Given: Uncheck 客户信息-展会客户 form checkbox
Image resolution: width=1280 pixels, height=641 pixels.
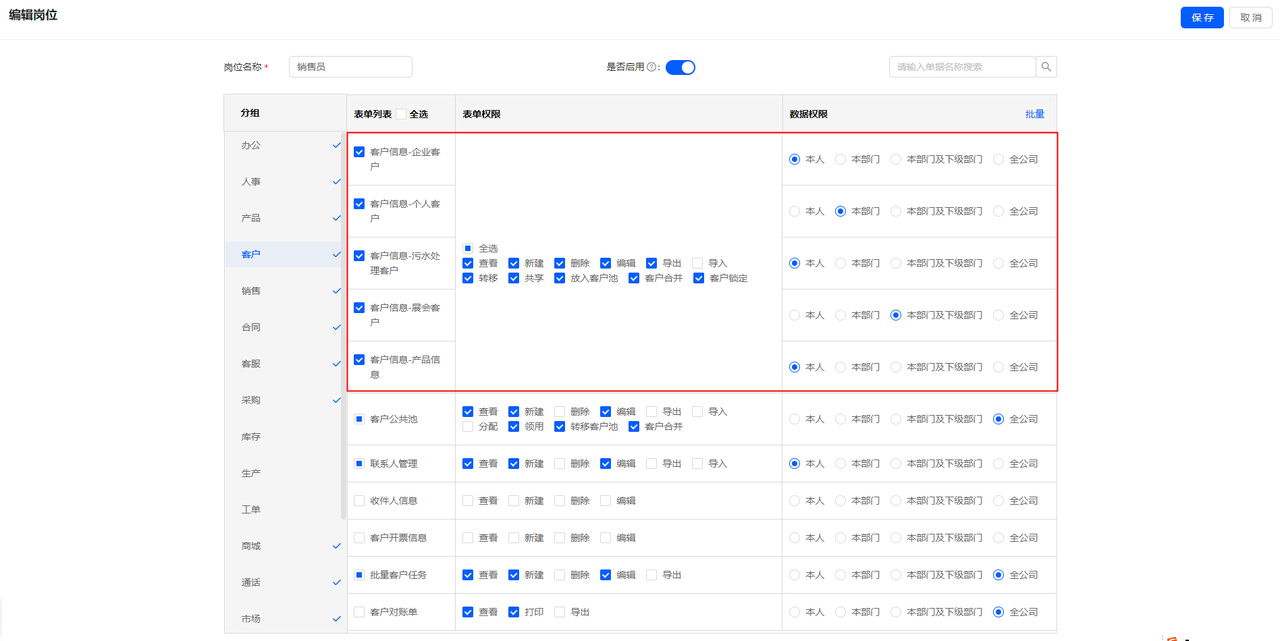Looking at the screenshot, I should pyautogui.click(x=359, y=308).
